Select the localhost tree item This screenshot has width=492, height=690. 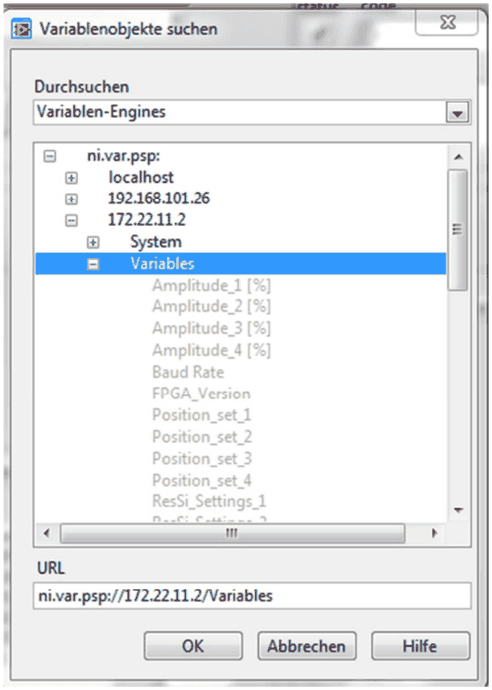tap(141, 177)
